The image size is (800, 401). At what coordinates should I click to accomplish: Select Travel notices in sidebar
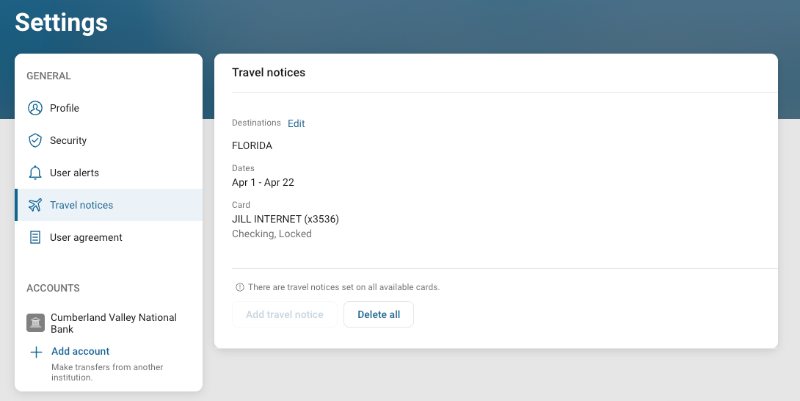click(81, 205)
